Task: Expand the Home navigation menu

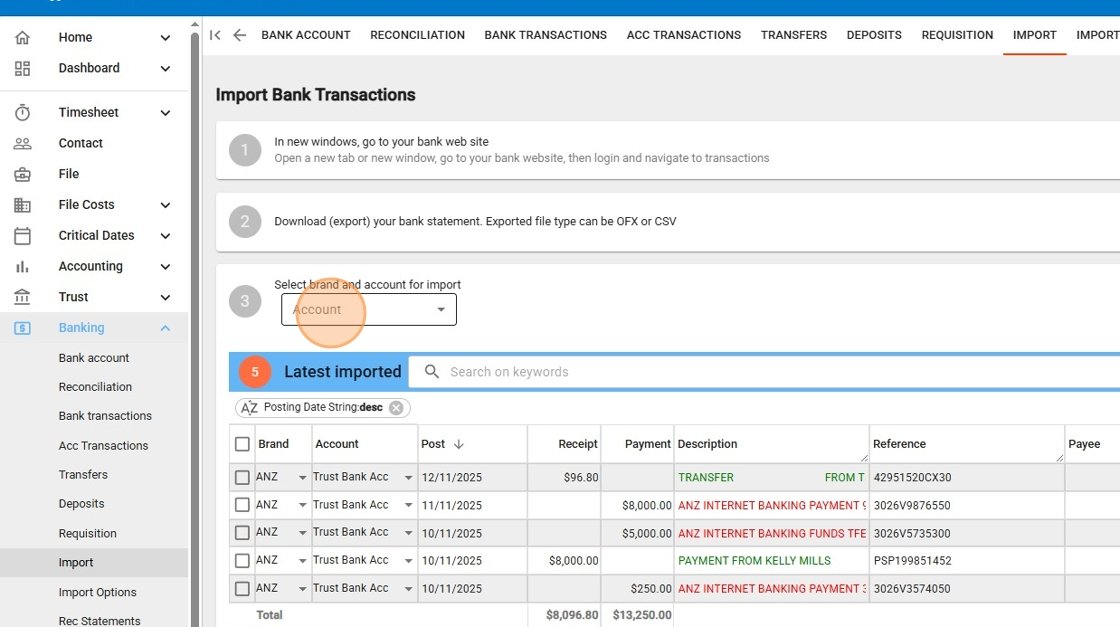Action: tap(165, 37)
